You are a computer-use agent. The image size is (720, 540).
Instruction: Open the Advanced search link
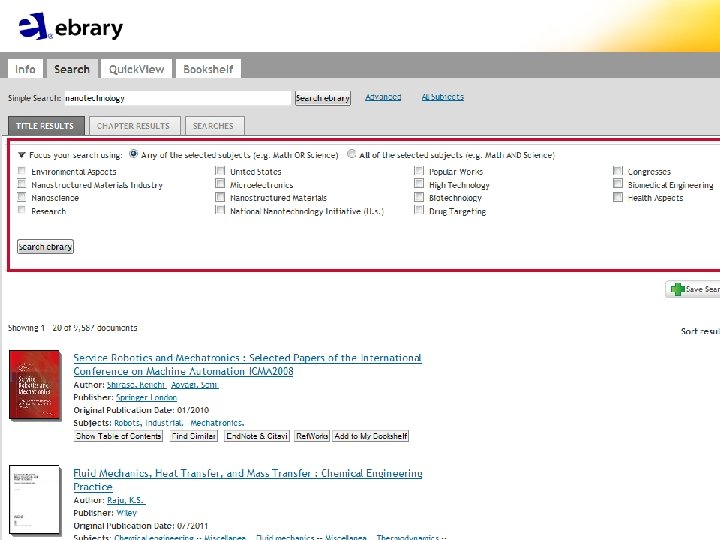click(x=383, y=97)
